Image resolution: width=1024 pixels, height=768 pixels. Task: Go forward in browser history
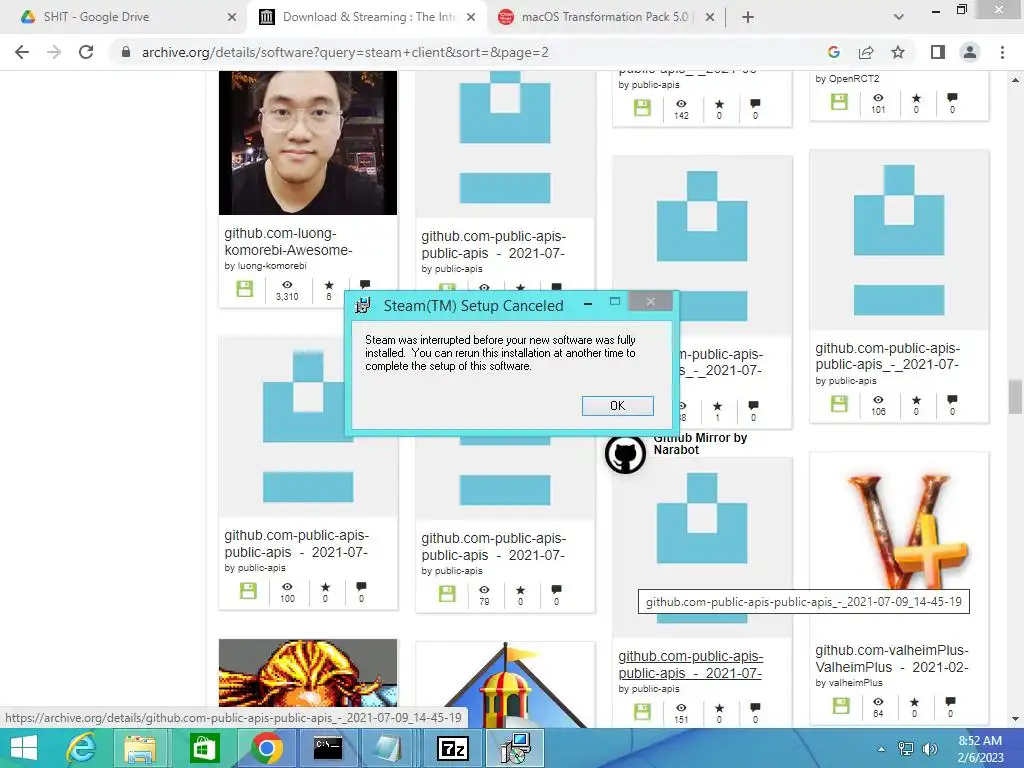click(54, 52)
